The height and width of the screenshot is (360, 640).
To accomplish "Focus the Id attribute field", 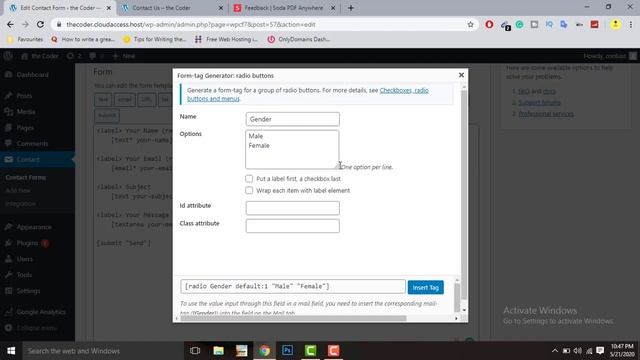I will [x=292, y=208].
